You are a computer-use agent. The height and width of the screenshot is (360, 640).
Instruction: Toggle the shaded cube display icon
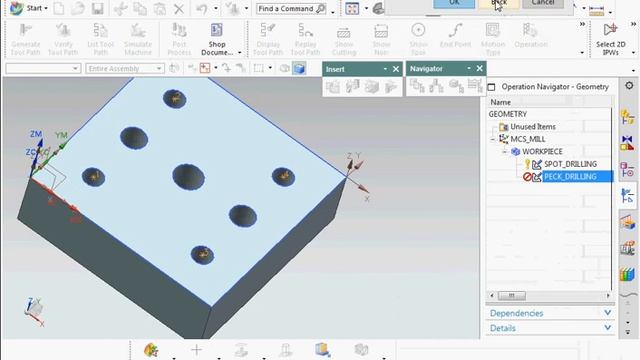click(299, 68)
